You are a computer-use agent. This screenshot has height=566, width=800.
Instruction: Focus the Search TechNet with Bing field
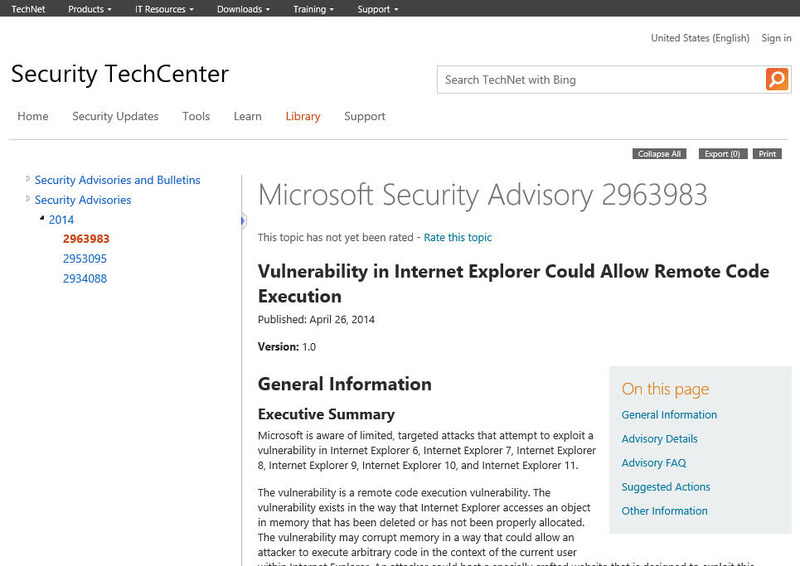coord(600,80)
